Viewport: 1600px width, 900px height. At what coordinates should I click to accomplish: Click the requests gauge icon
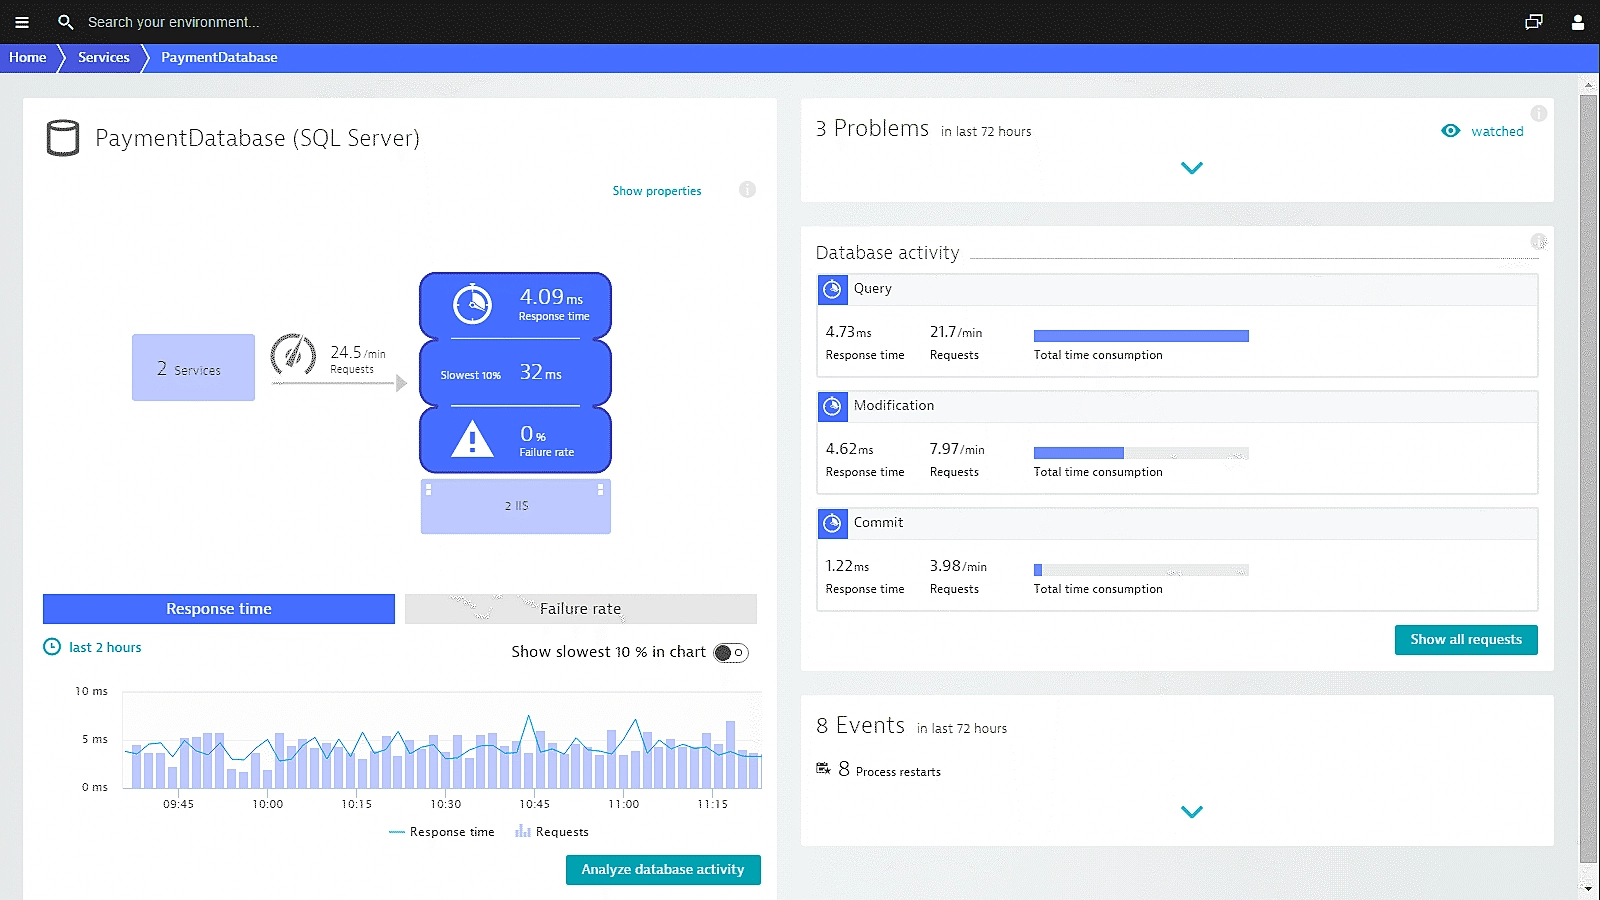point(293,354)
